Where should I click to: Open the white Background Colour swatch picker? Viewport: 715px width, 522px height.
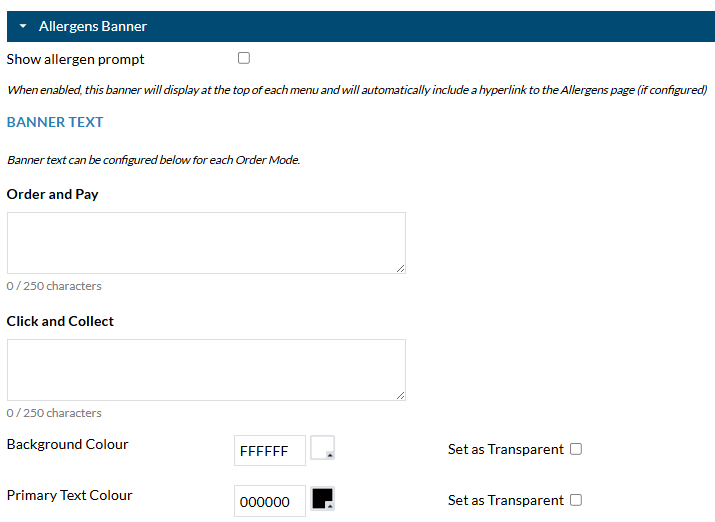click(322, 448)
